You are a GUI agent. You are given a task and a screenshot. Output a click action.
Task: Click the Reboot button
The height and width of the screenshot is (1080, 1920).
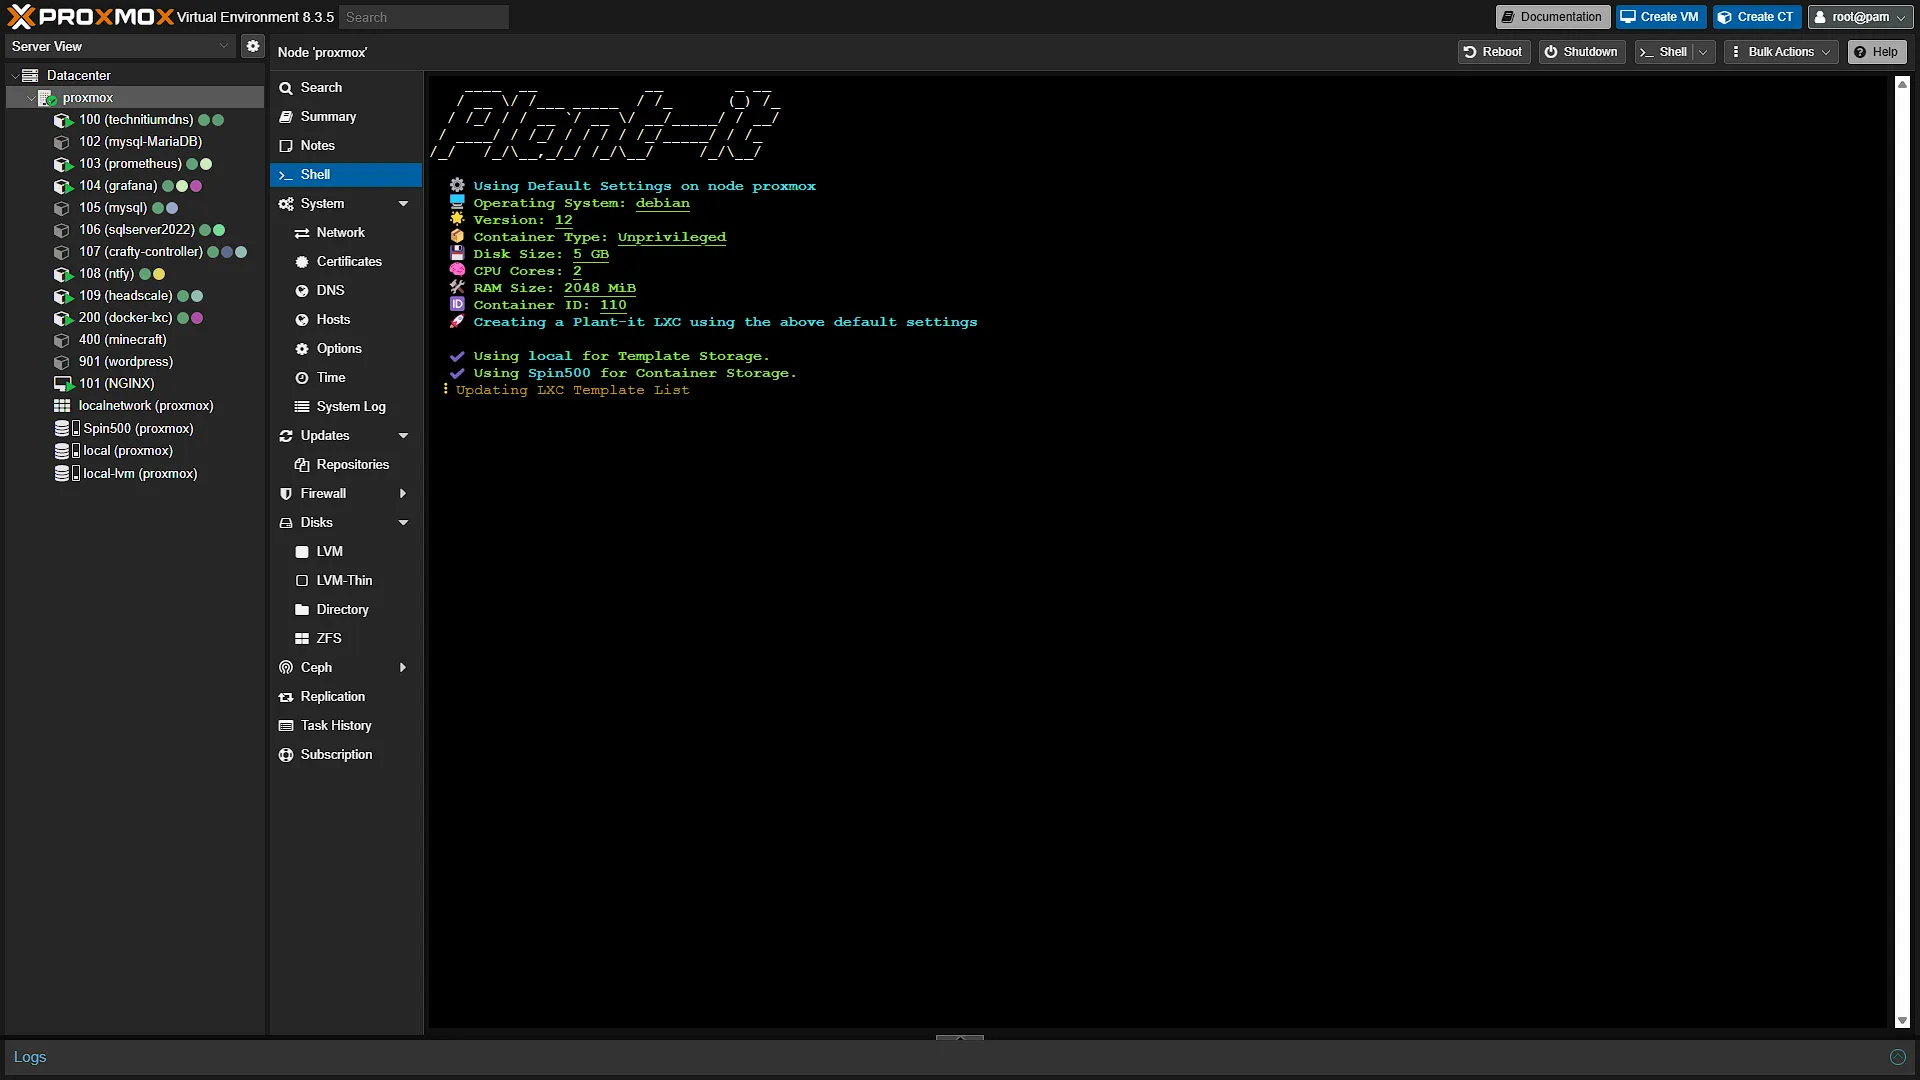pos(1493,52)
